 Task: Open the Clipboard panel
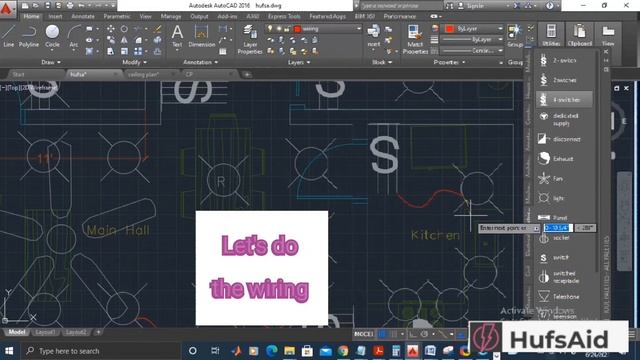579,35
